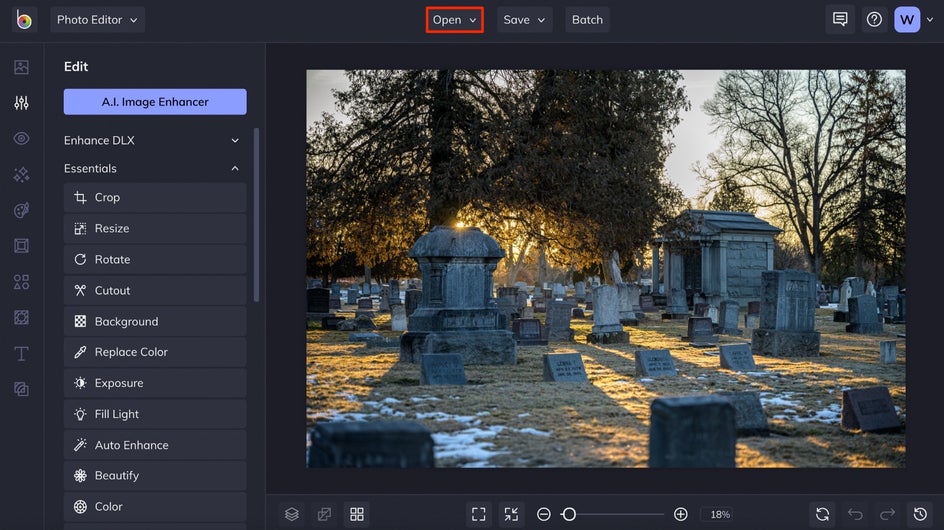Click the Open menu button
Image resolution: width=944 pixels, height=530 pixels.
[x=454, y=20]
